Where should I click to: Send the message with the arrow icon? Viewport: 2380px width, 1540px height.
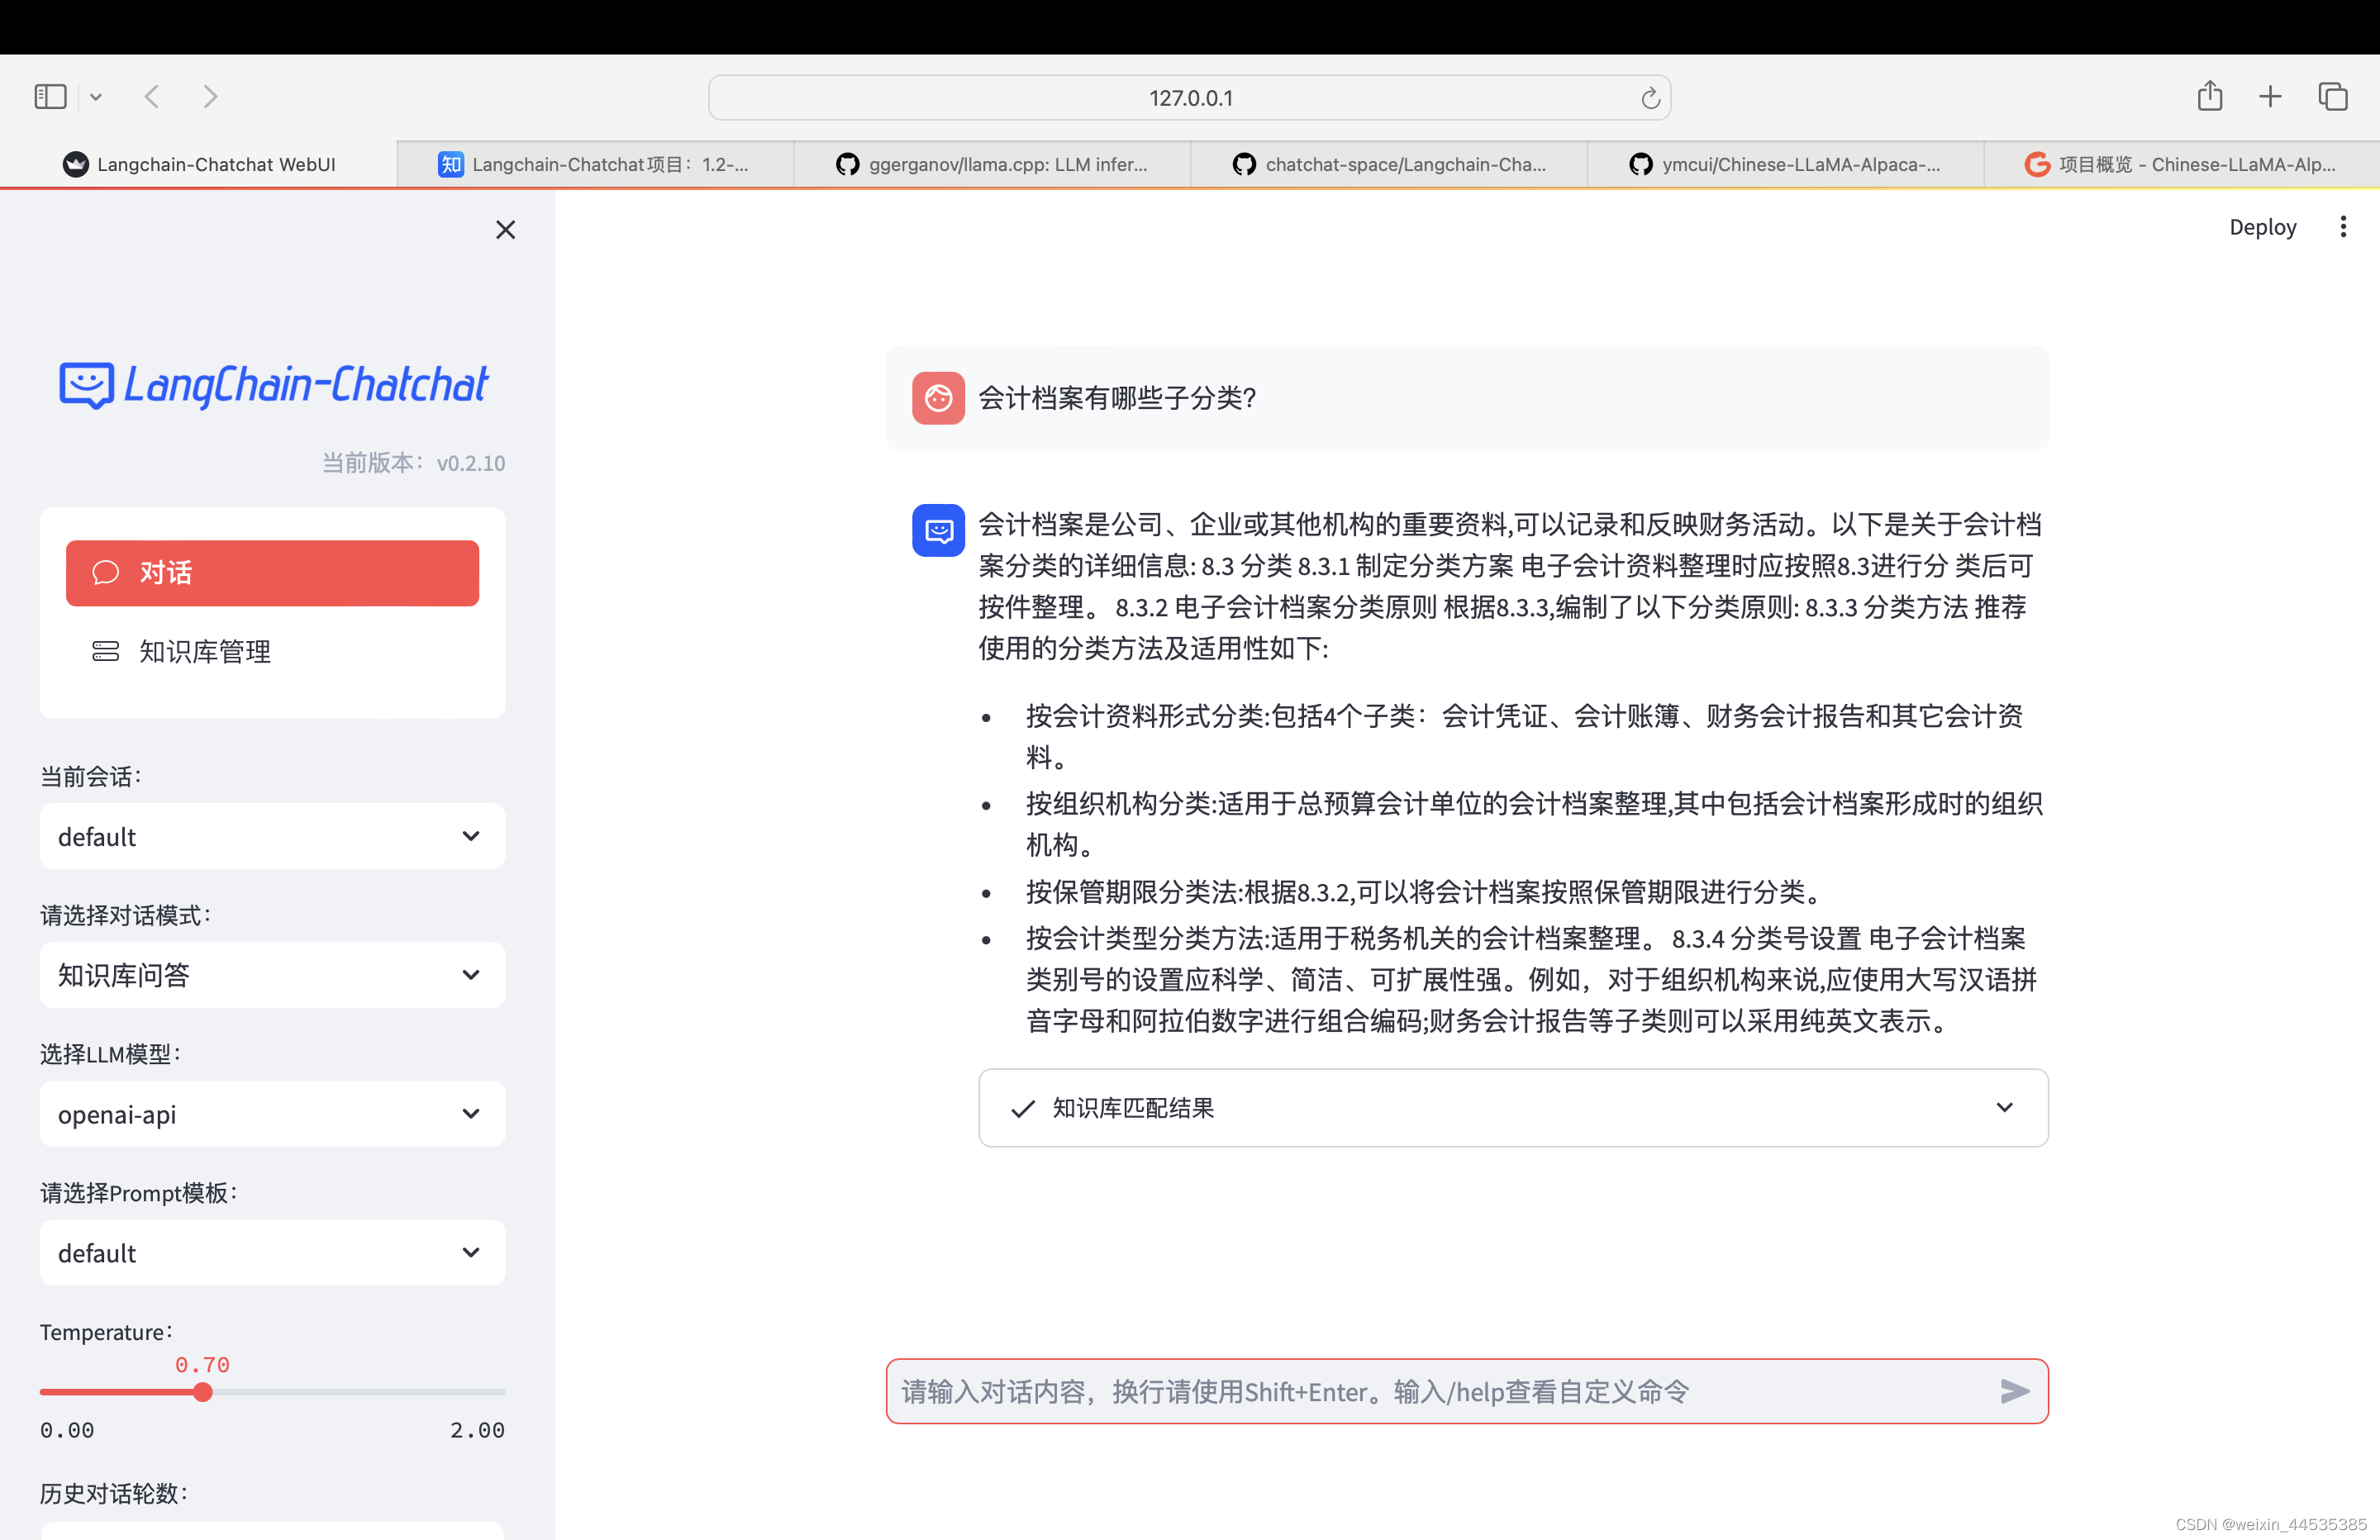pos(2014,1391)
